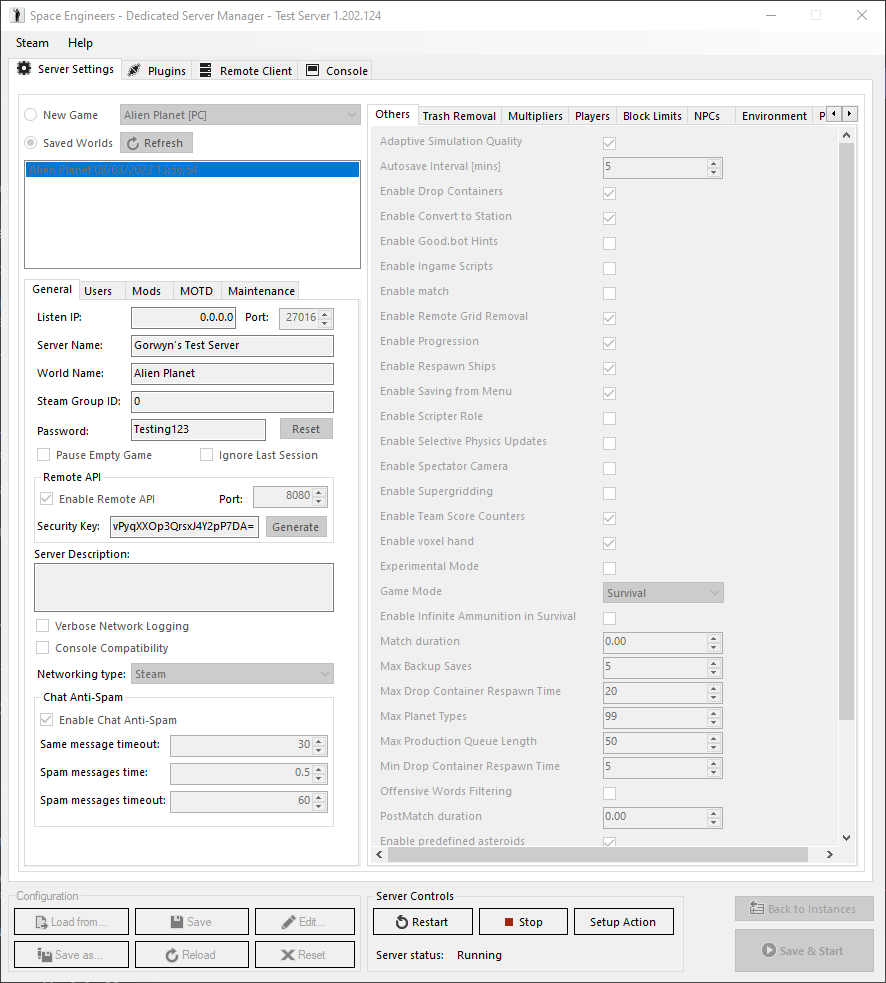The width and height of the screenshot is (886, 983).
Task: Open the Remote Client tab icon
Action: coord(246,71)
